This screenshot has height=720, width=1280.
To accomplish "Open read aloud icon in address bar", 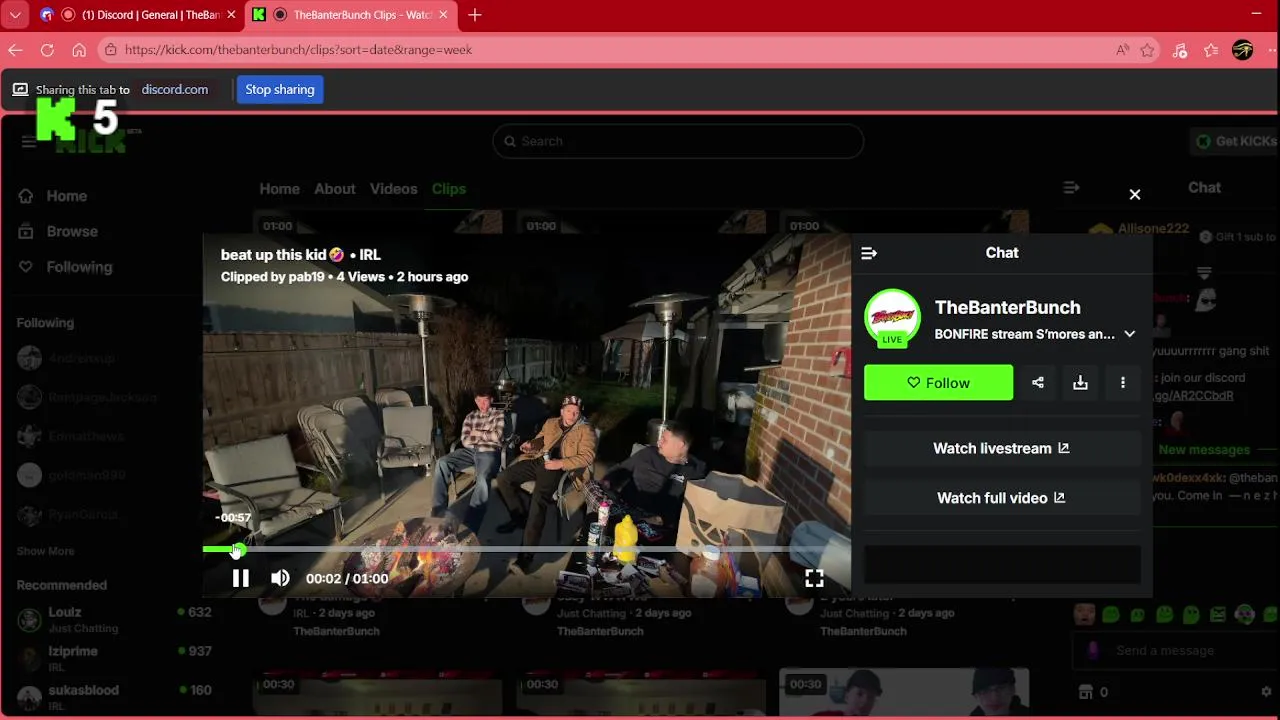I will click(x=1123, y=50).
